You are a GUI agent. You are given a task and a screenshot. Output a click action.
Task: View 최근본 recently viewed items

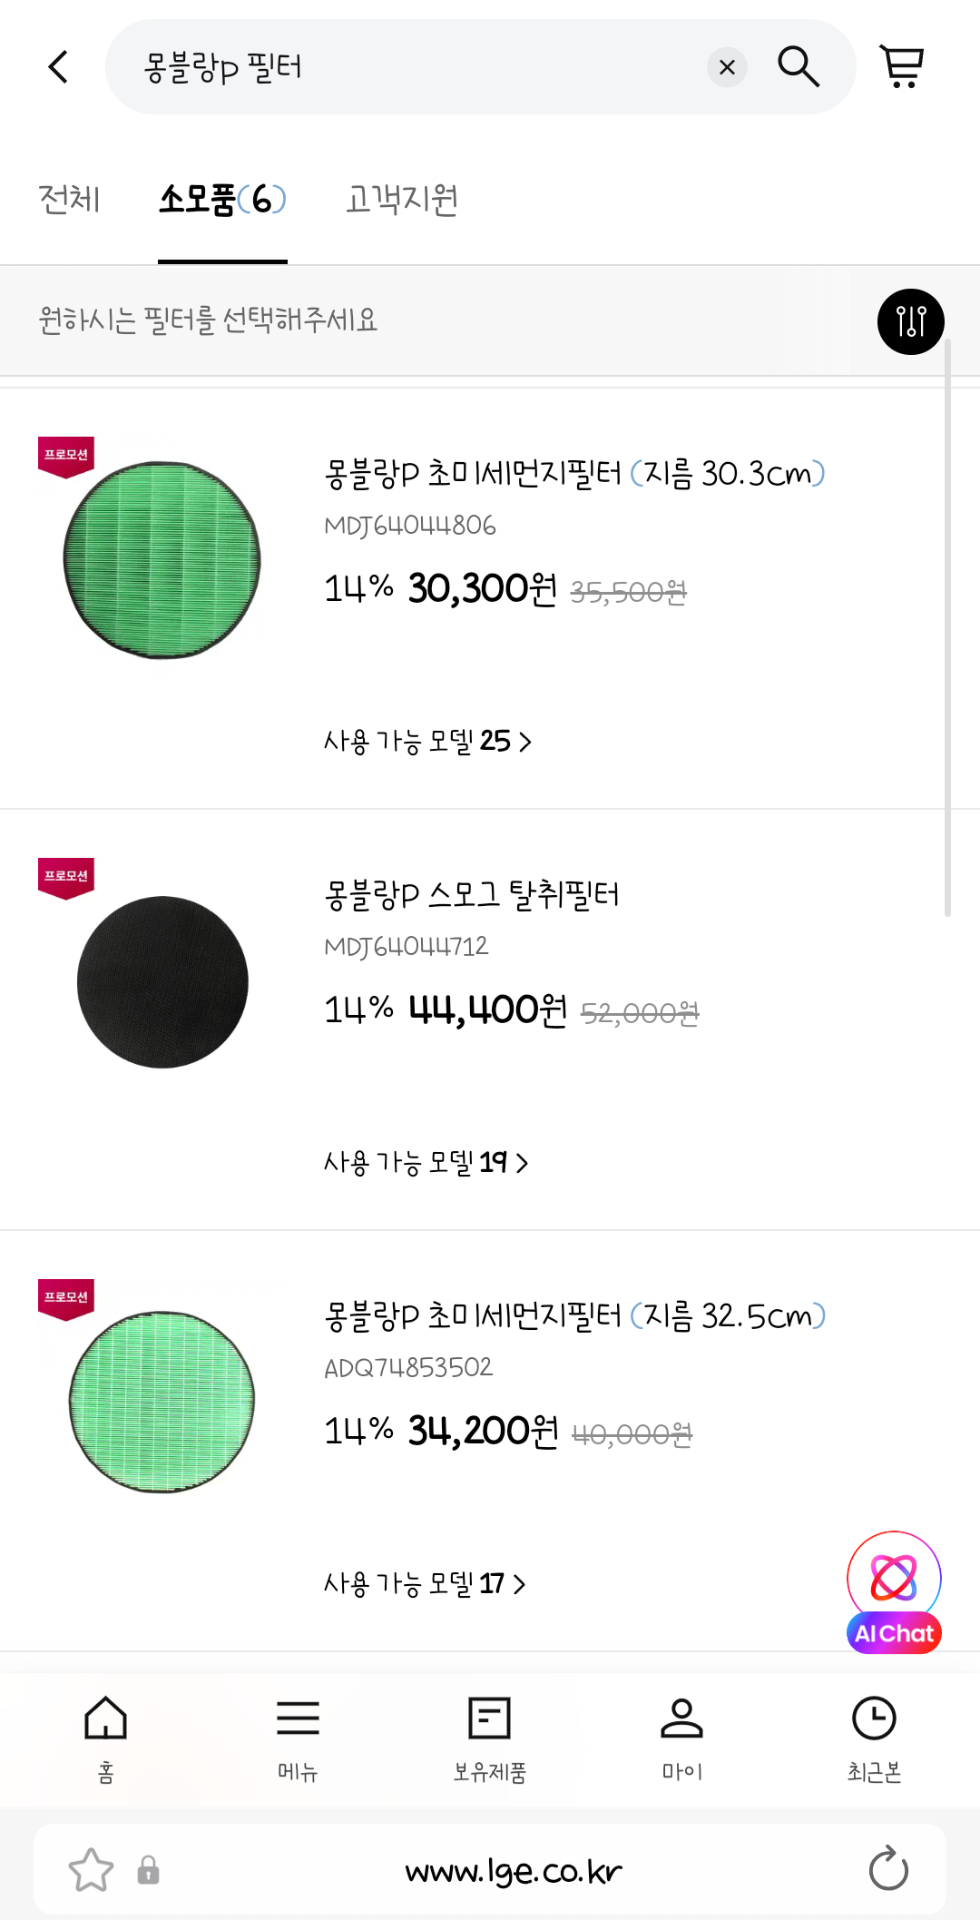(874, 1738)
